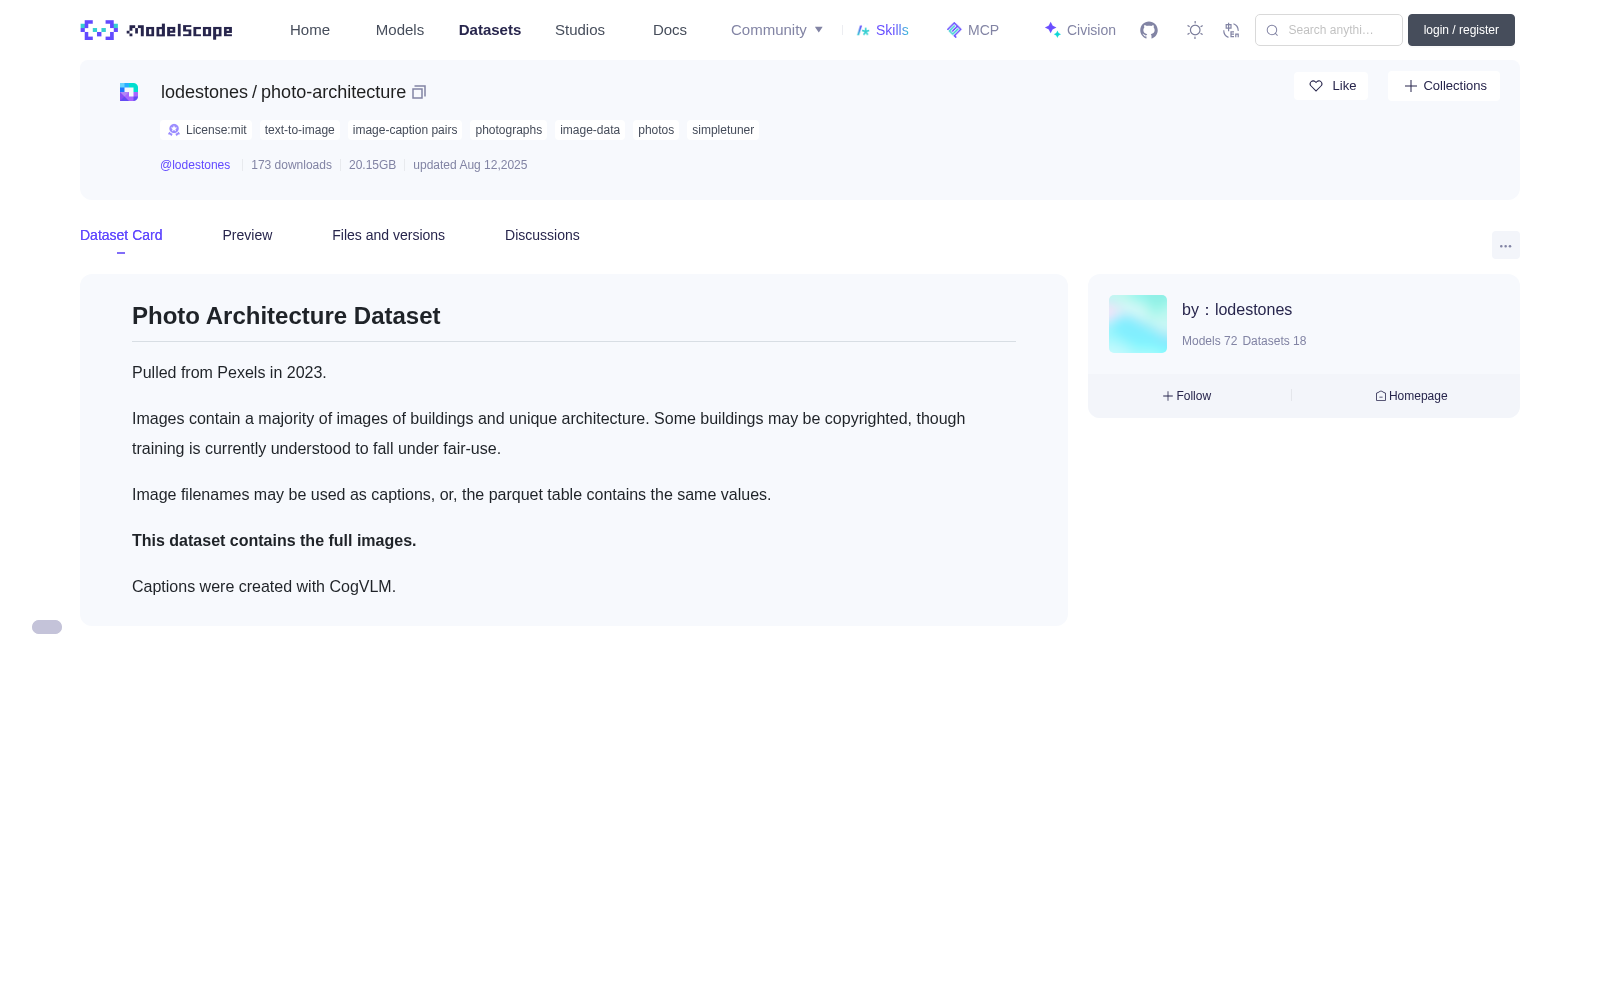Click the gradient author avatar thumbnail
The image size is (1600, 1000).
tap(1138, 324)
